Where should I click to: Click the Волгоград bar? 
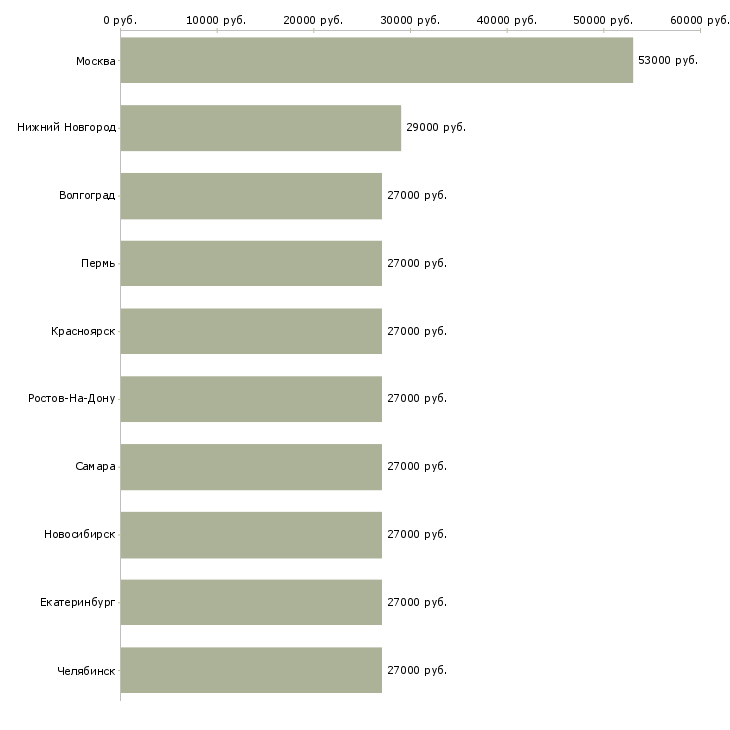[x=251, y=196]
